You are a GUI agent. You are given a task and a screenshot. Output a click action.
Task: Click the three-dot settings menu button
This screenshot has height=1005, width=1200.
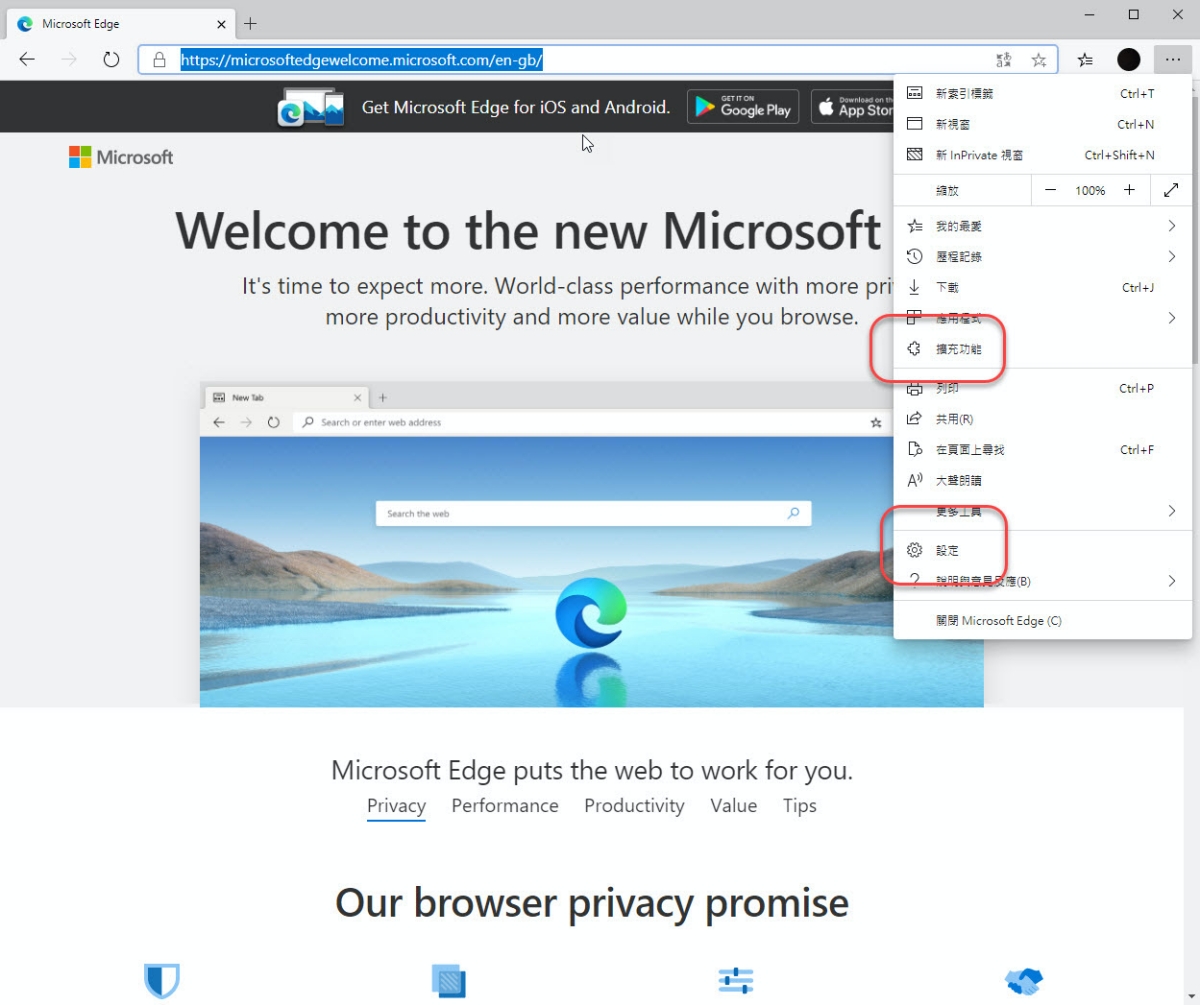point(1173,60)
